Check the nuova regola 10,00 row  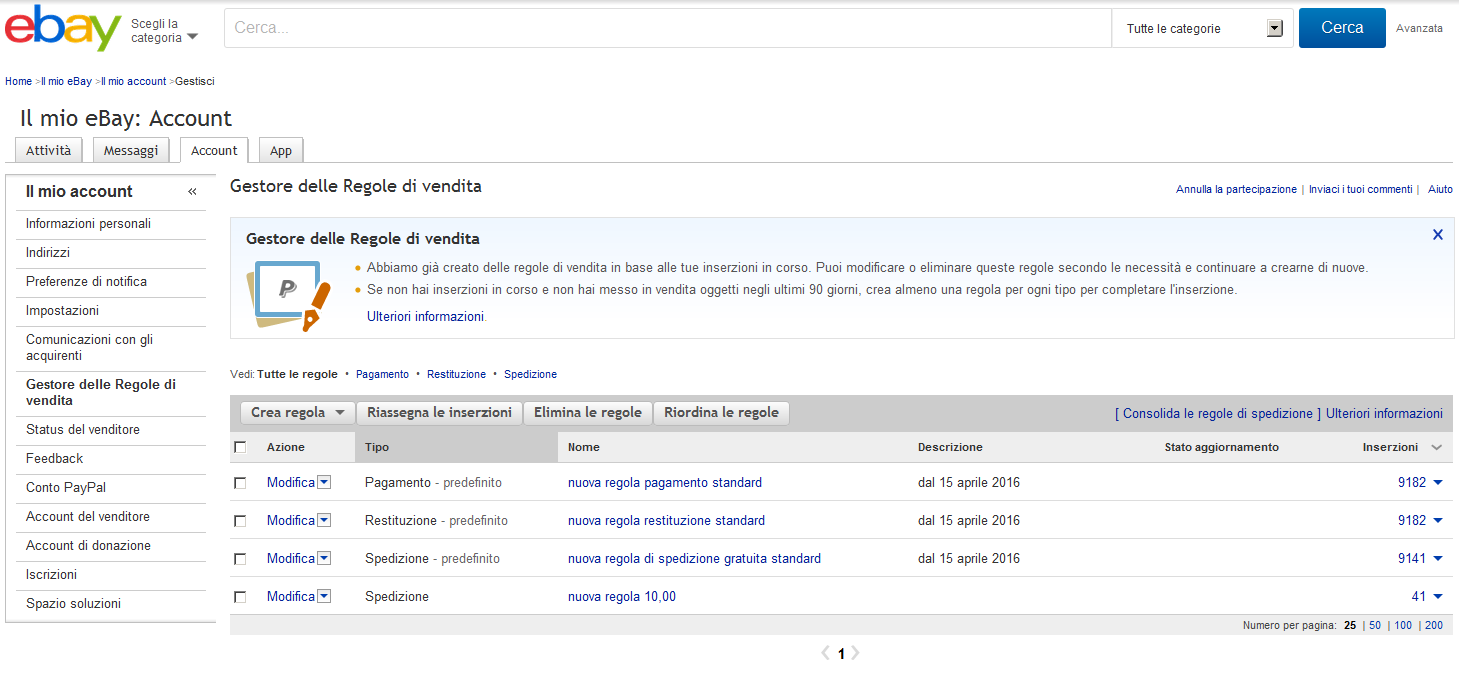click(x=240, y=597)
